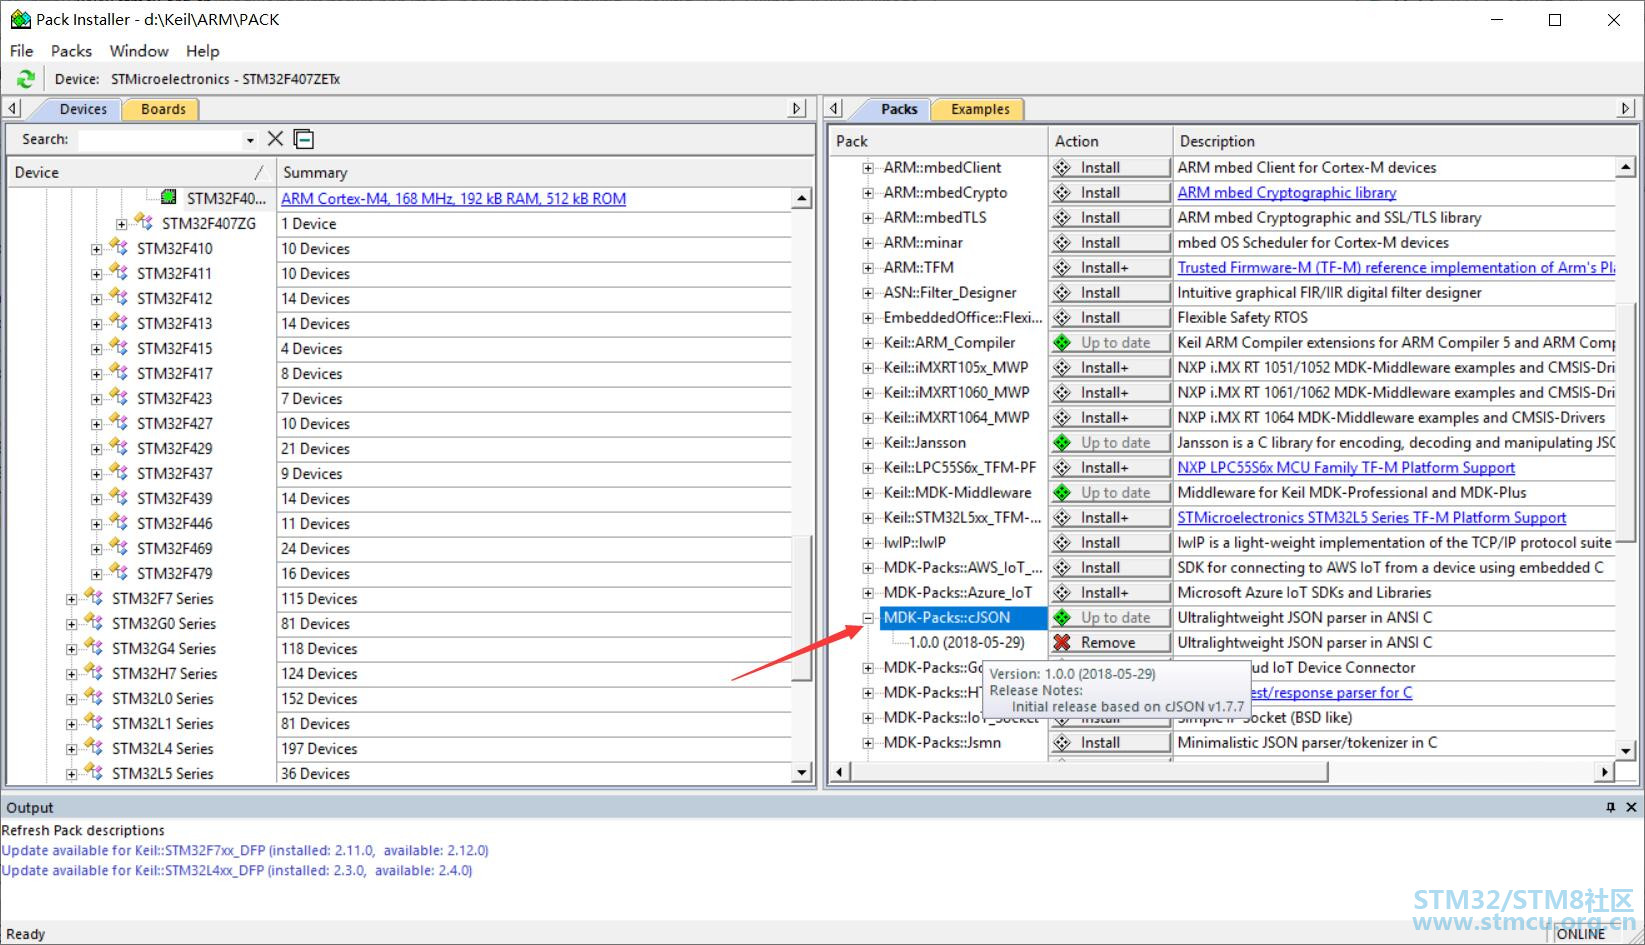Open the ARM Cortex-M4 168 MHz summary link
1645x945 pixels.
454,199
